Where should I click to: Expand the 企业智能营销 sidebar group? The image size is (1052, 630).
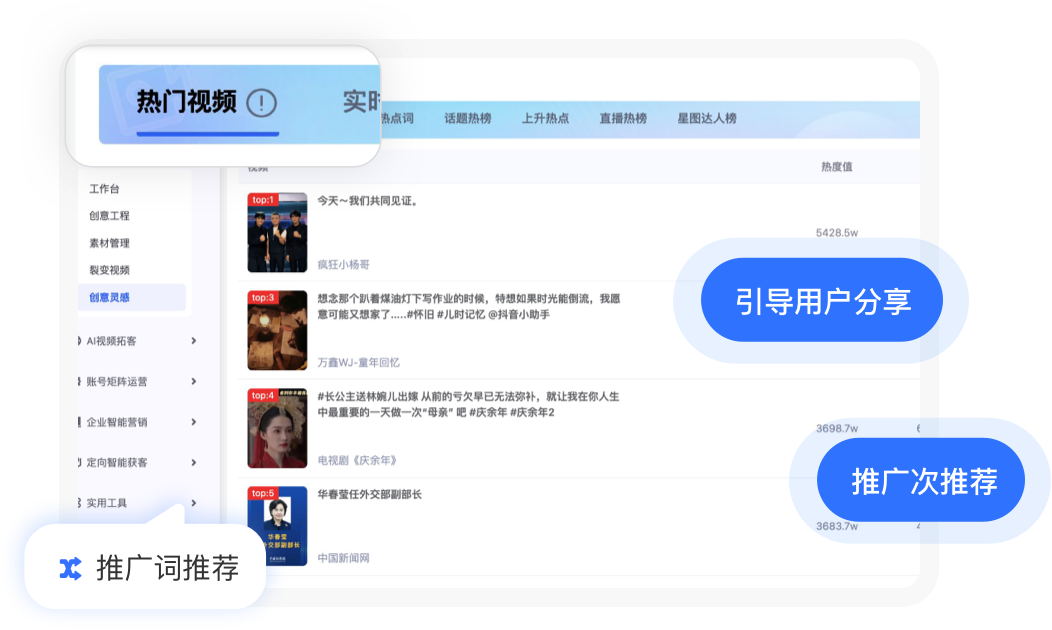193,422
